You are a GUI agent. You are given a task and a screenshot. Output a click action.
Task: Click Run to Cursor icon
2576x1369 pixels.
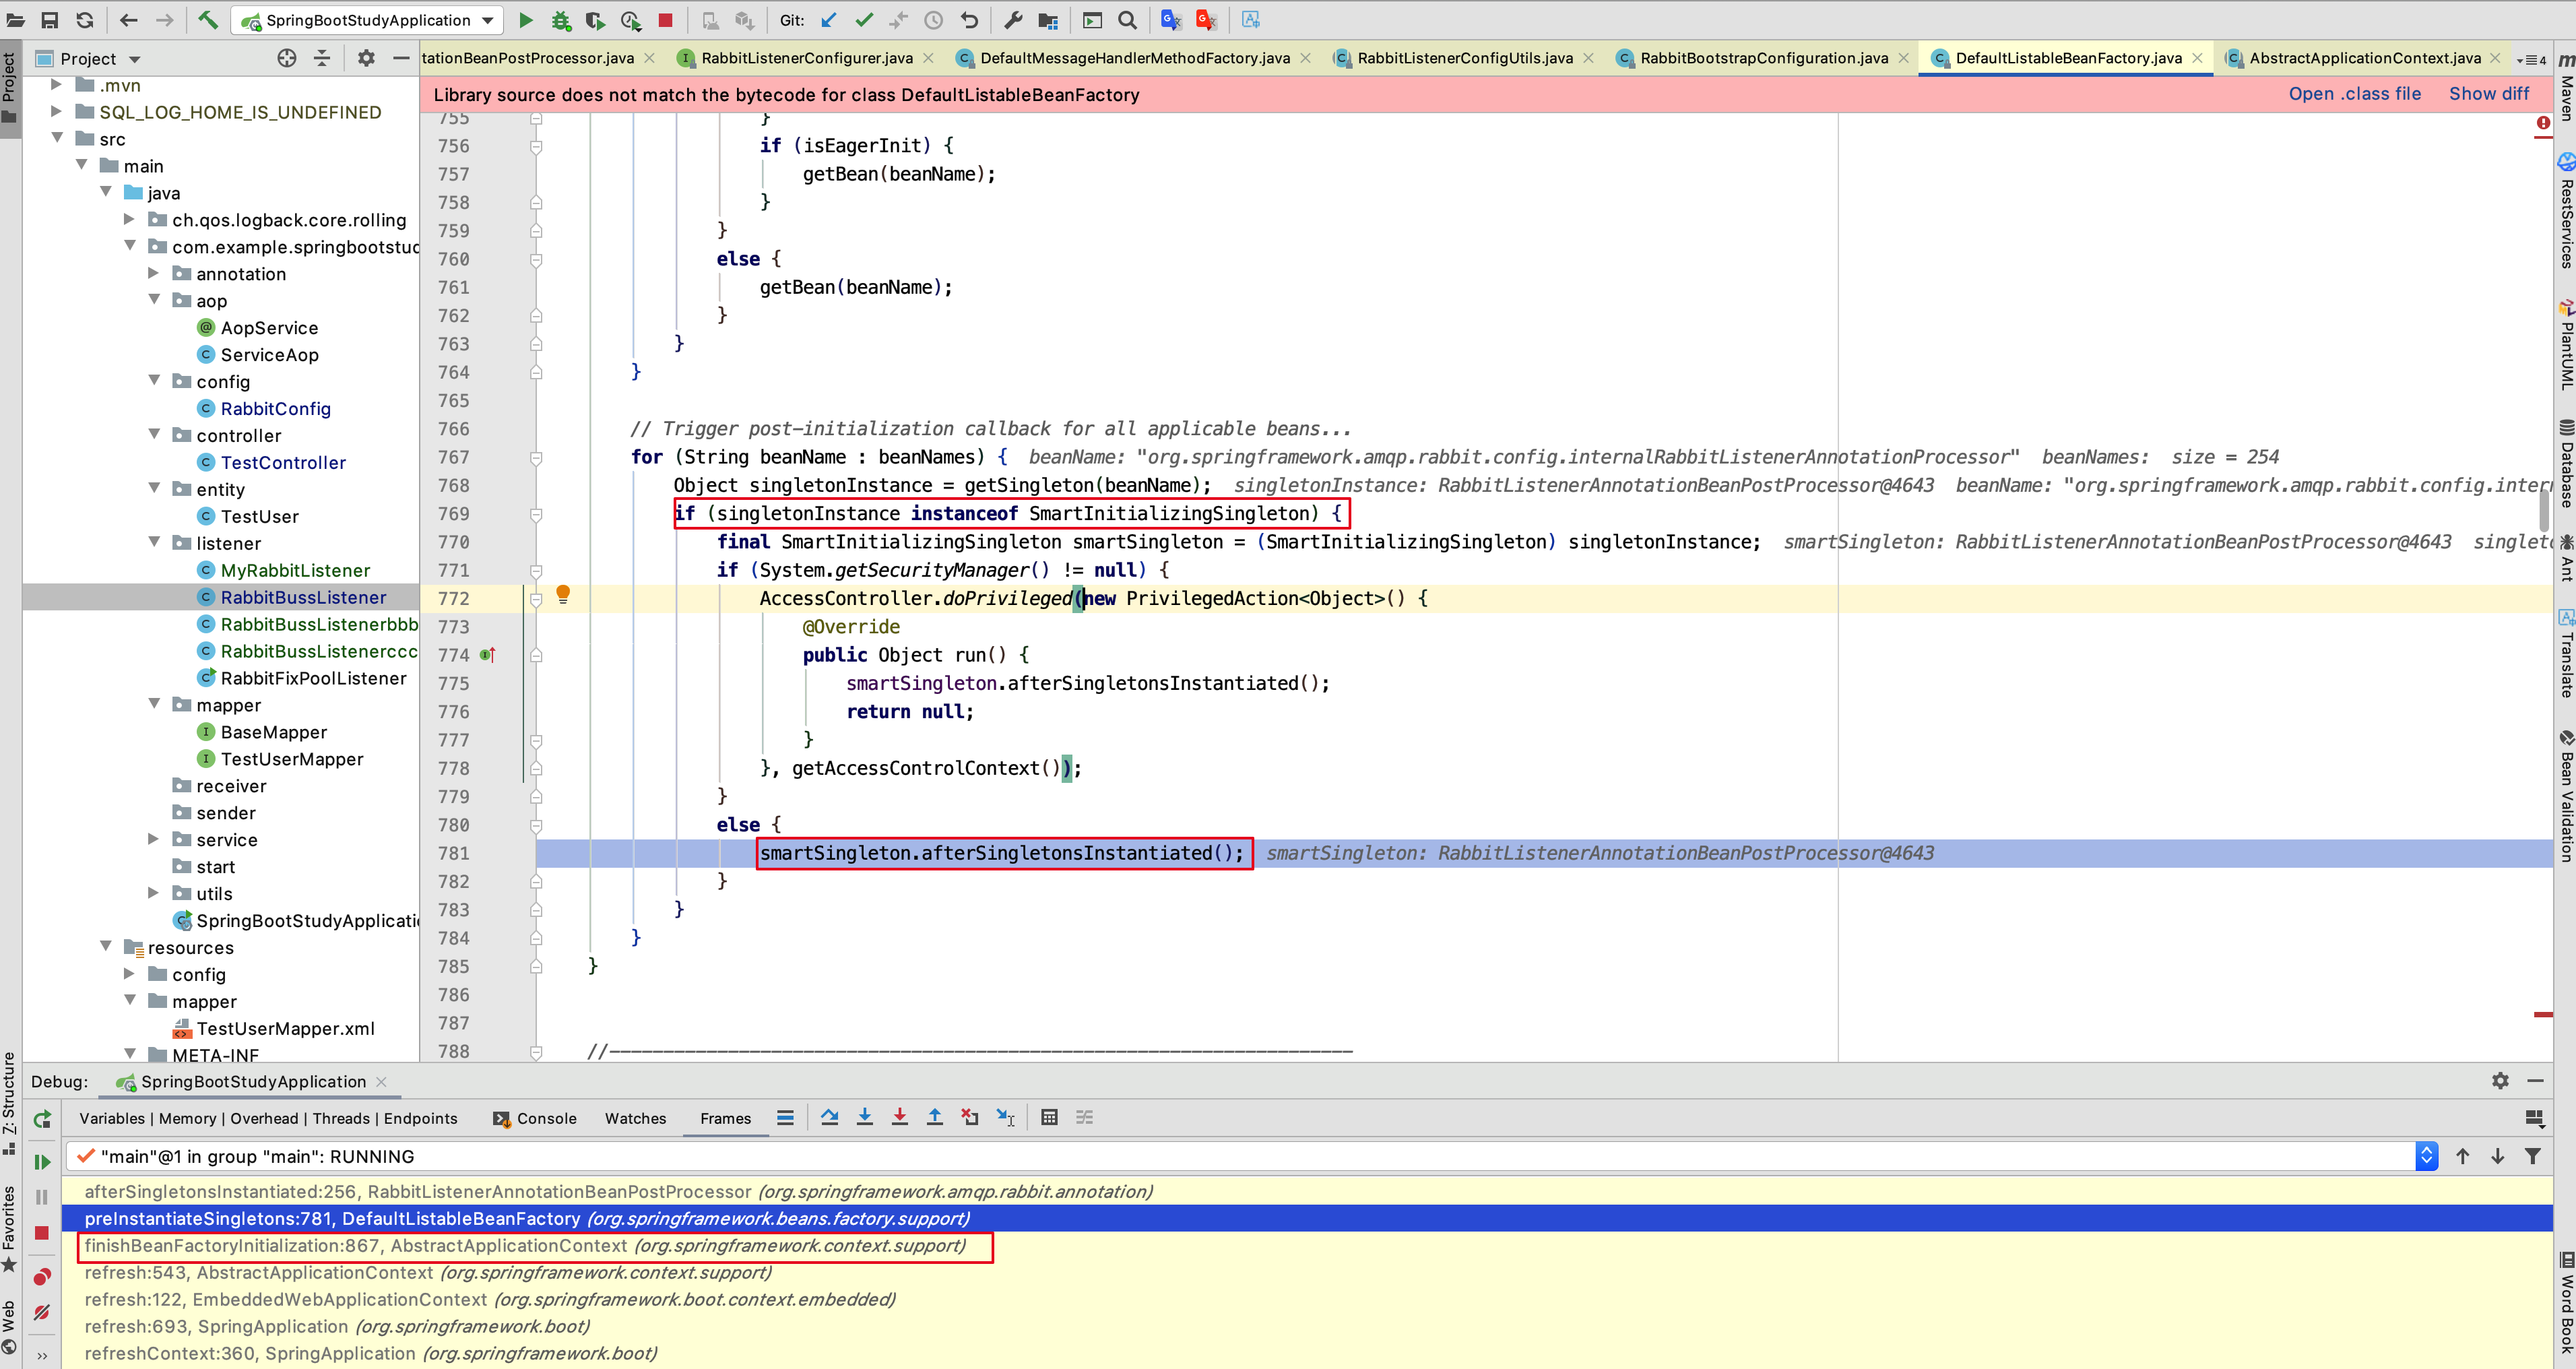coord(1005,1117)
